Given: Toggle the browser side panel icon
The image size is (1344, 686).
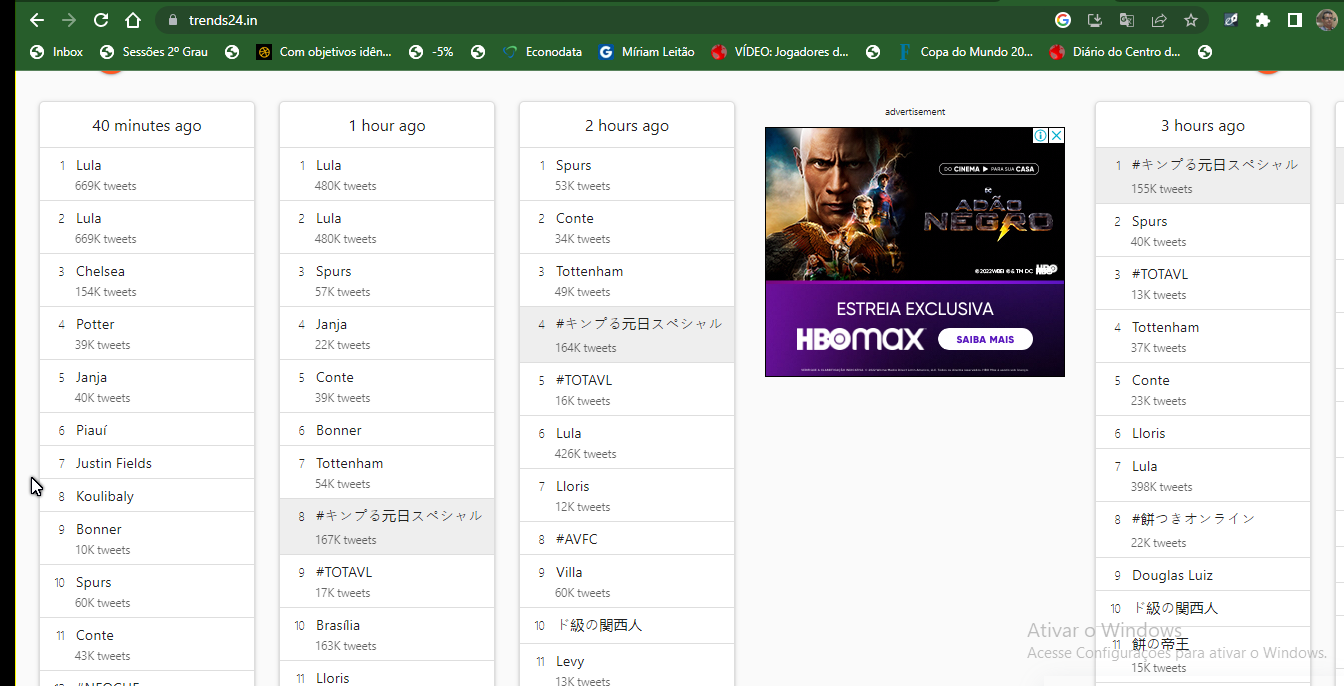Looking at the screenshot, I should click(1294, 20).
